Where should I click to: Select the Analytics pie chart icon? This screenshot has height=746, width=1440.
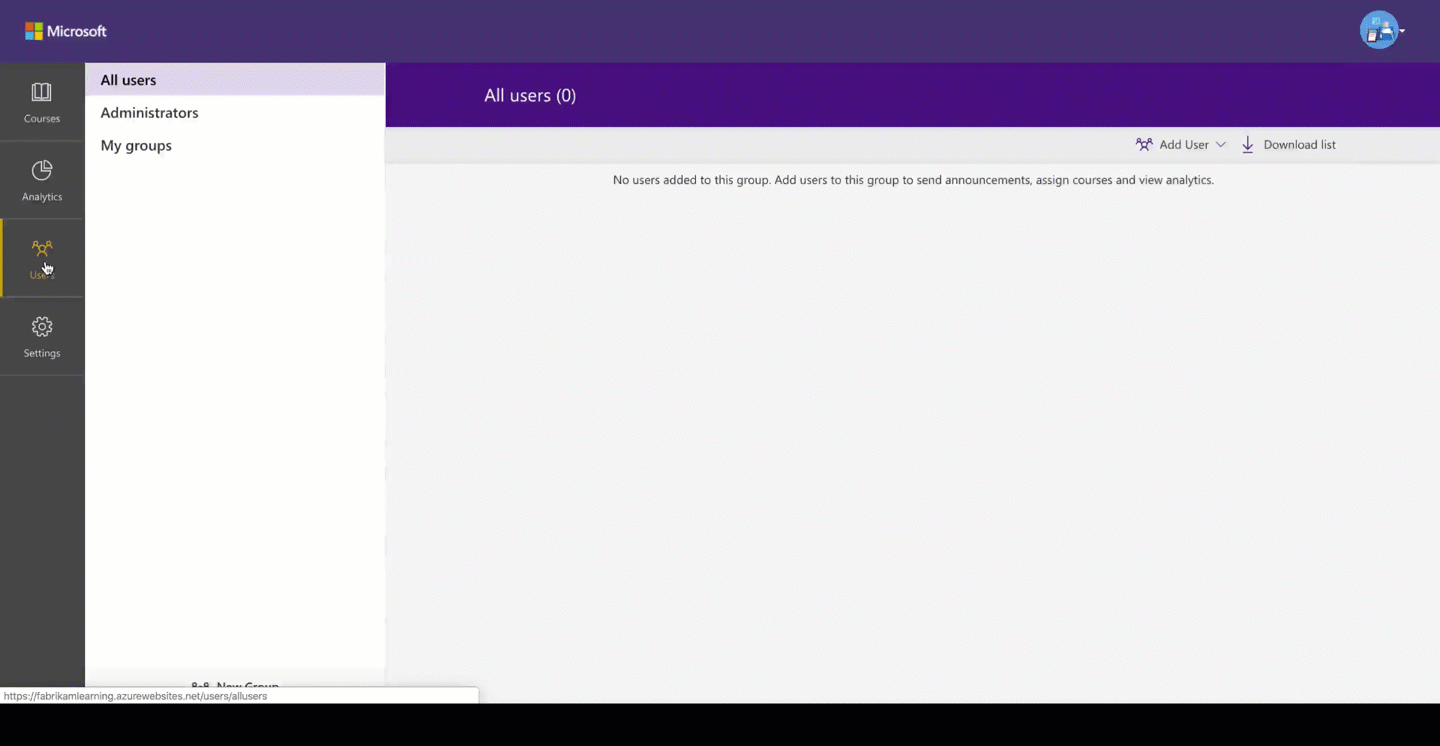coord(41,170)
